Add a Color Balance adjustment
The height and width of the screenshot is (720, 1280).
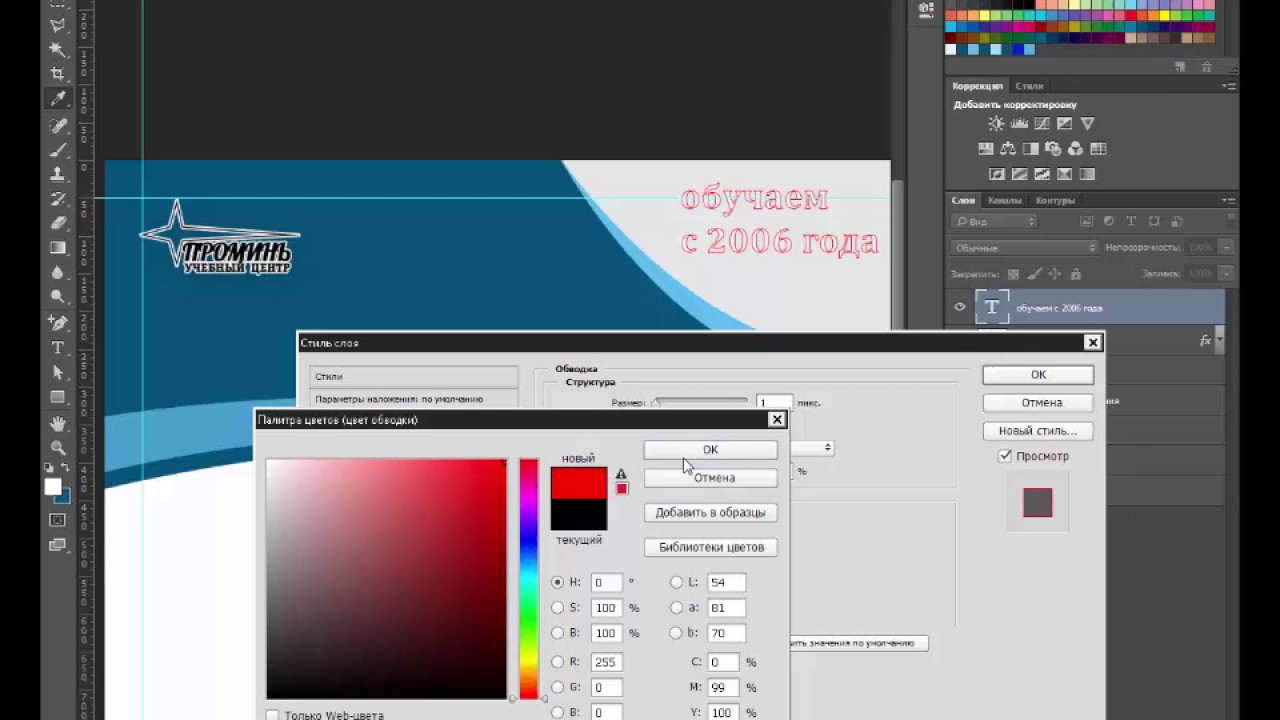1008,149
